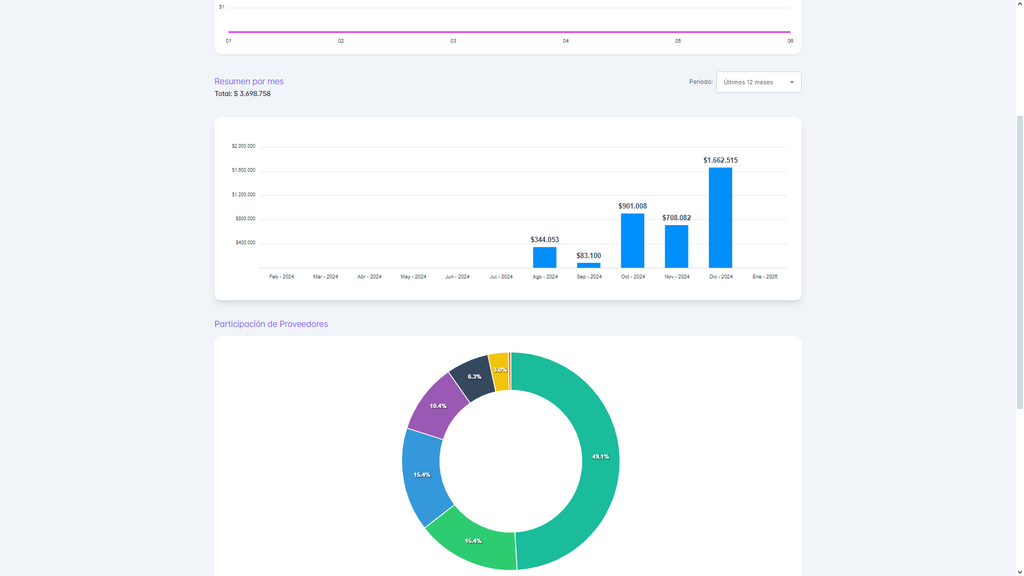The image size is (1024, 576).
Task: Click the Nov - 2024 bar worth $708.082
Action: coord(676,246)
